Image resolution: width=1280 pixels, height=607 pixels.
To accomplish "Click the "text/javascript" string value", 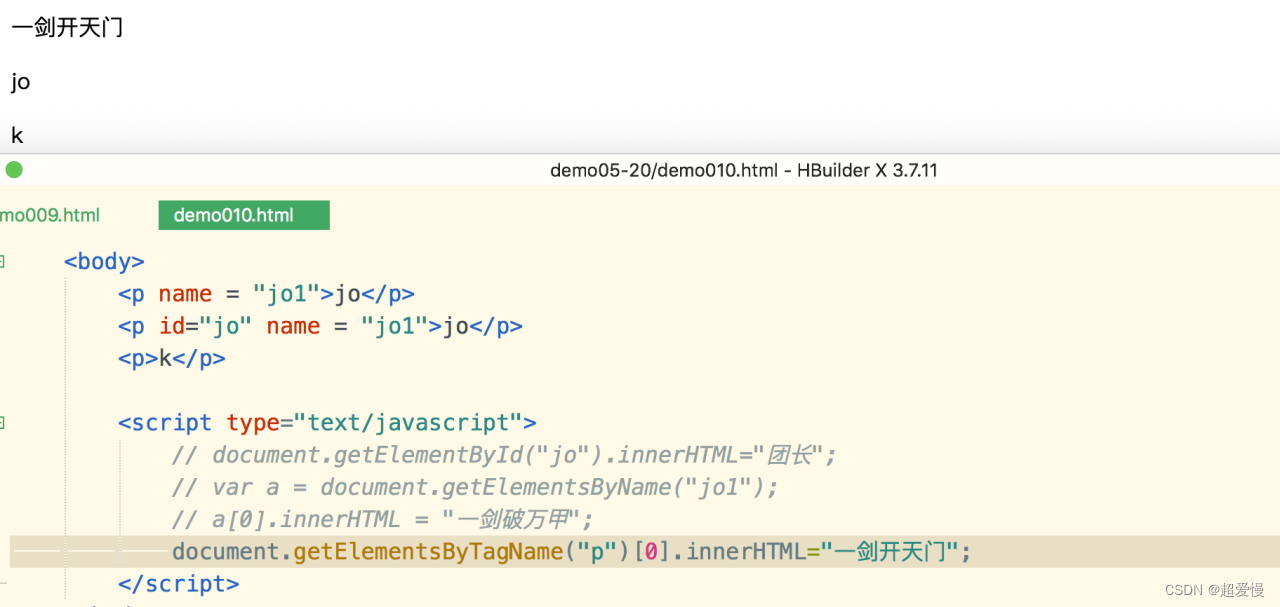I will (x=408, y=423).
